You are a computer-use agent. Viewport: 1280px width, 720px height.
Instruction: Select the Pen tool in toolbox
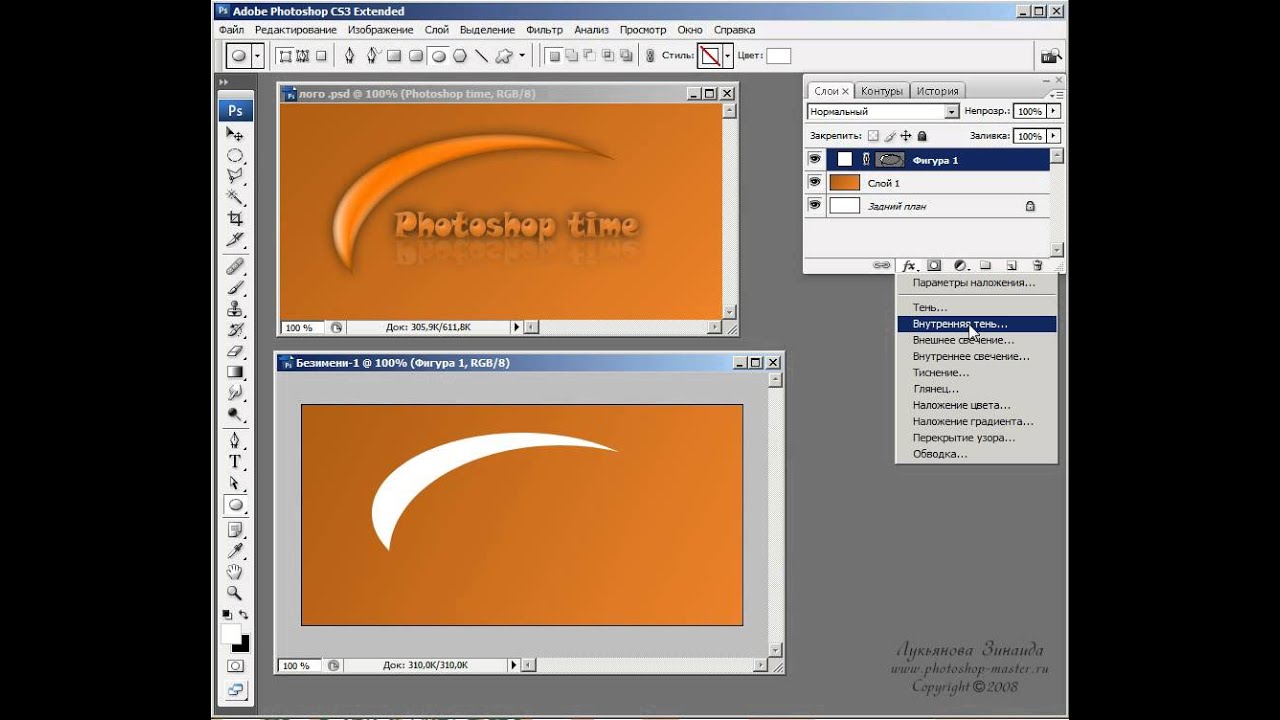(x=235, y=440)
